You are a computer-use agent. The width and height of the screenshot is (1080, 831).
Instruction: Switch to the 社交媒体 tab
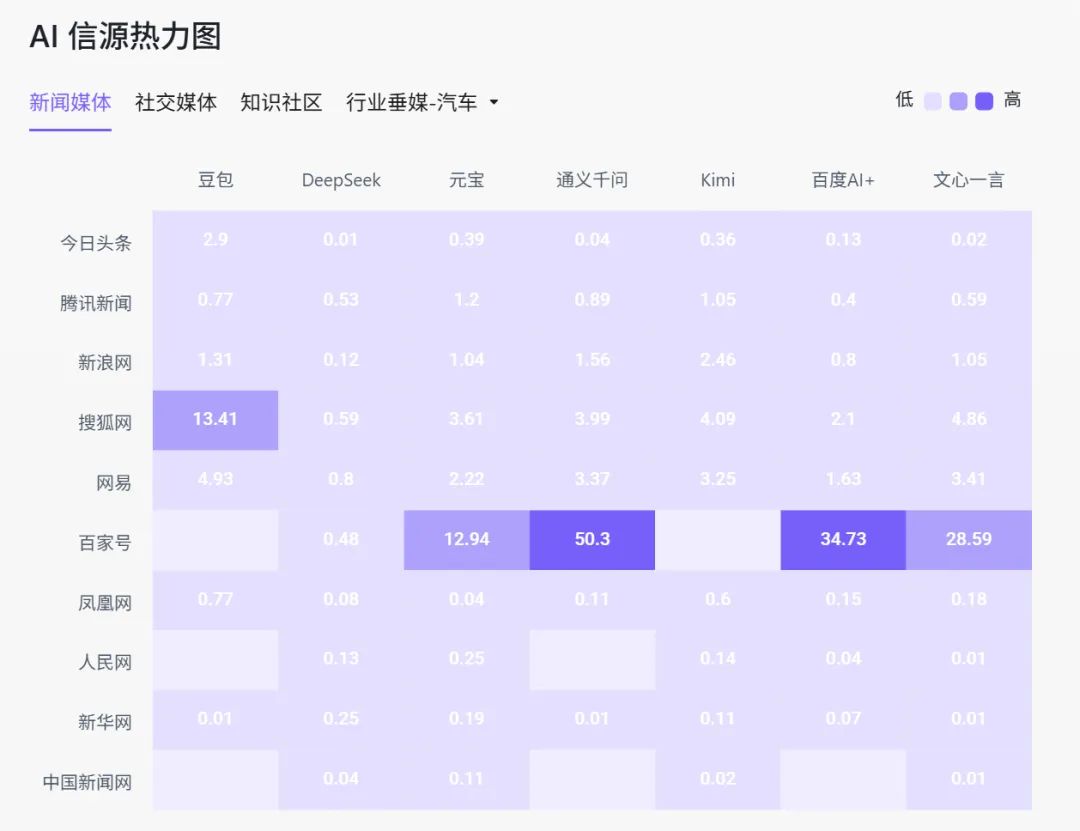[174, 103]
